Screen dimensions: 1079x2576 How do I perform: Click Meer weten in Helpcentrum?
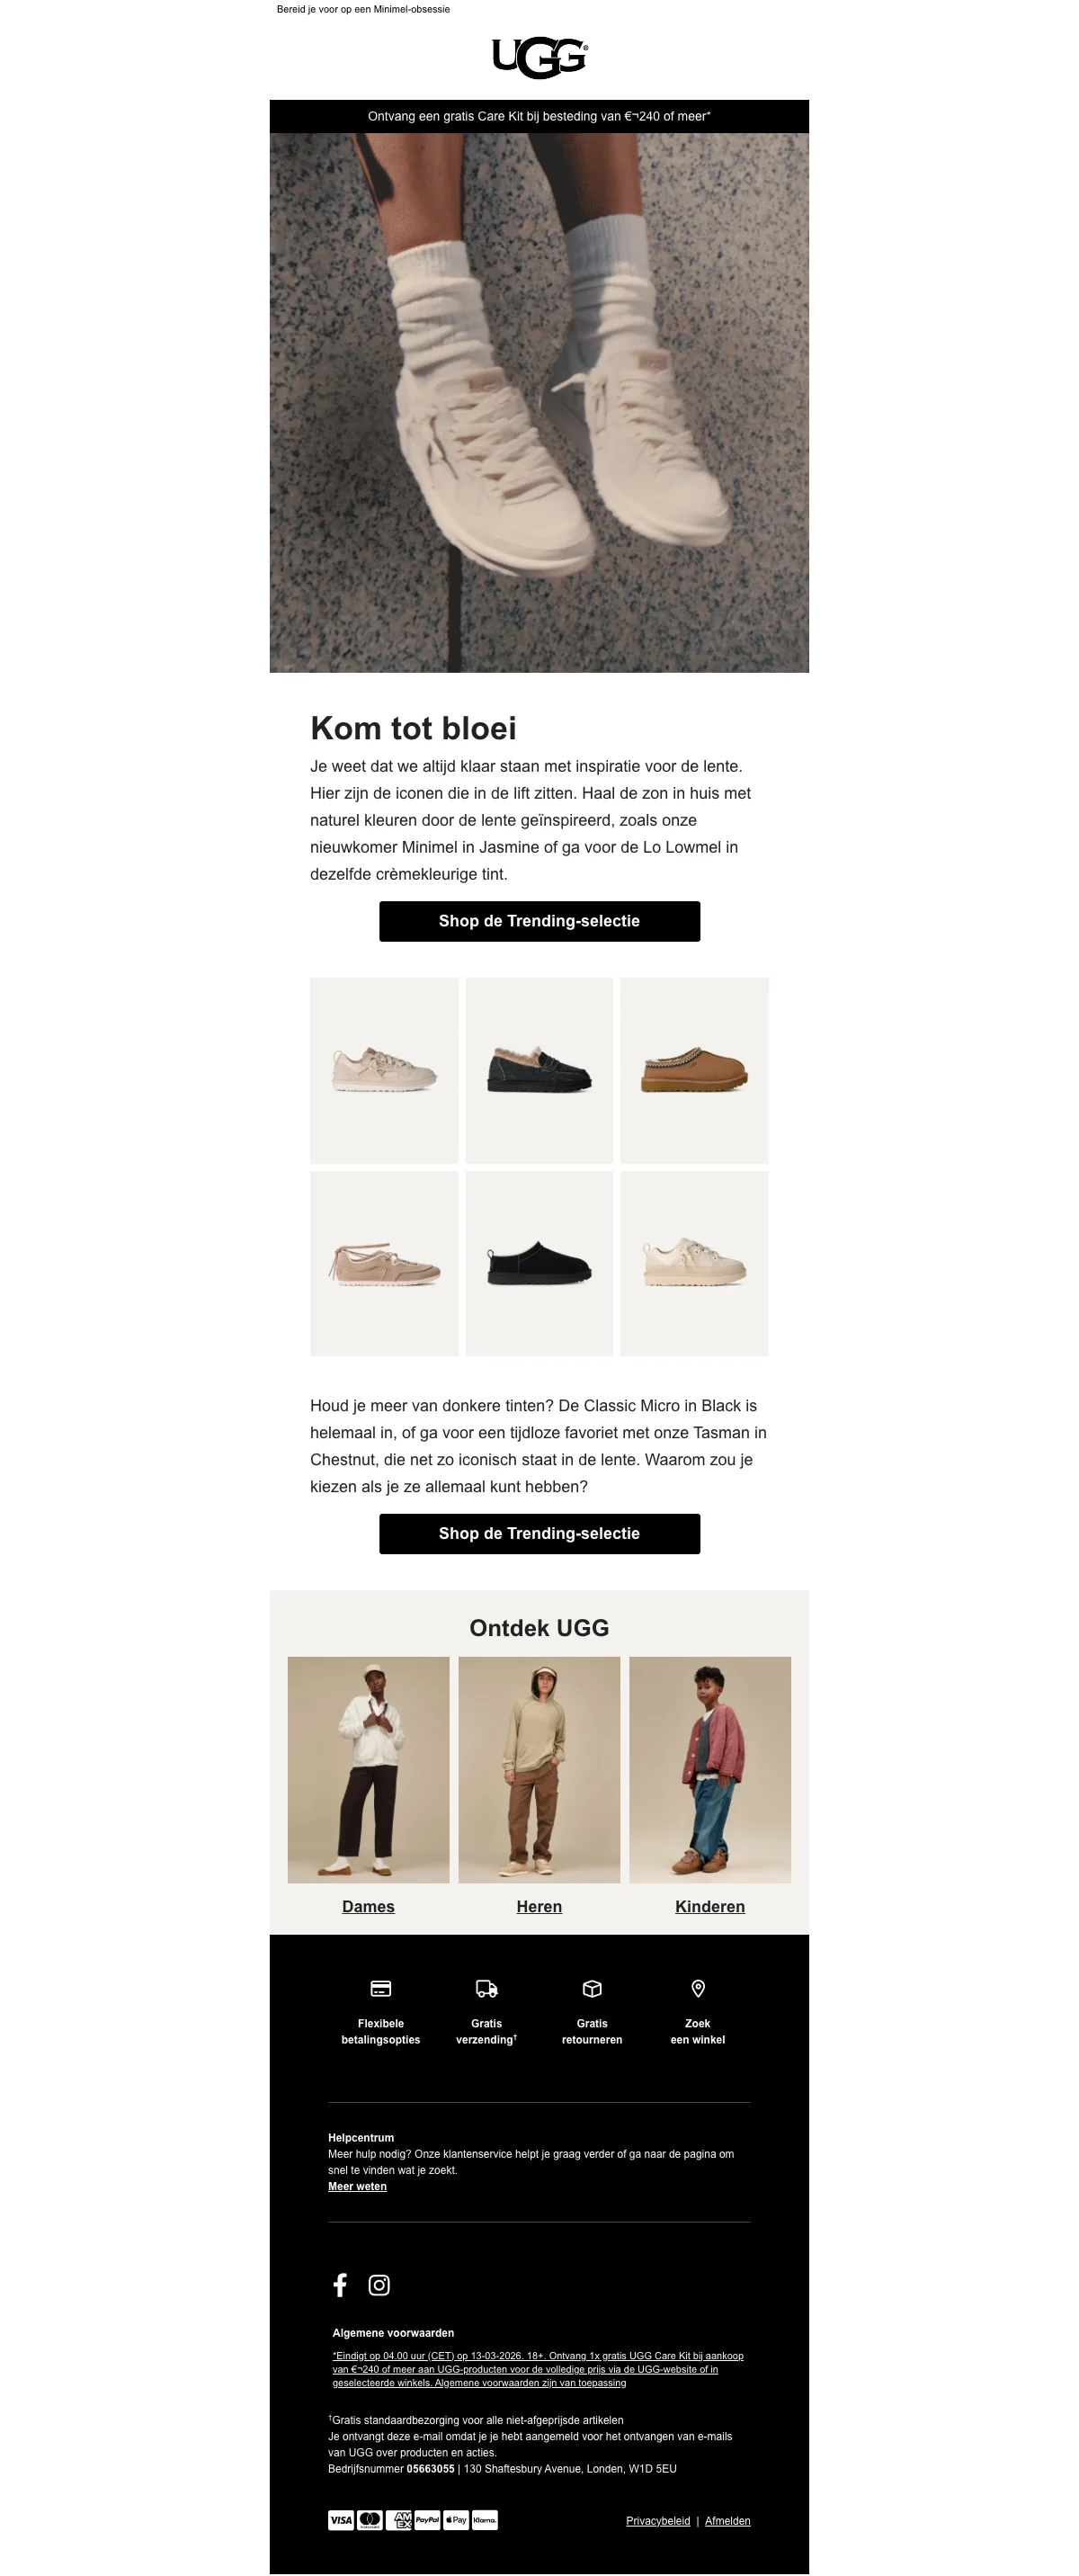[x=357, y=2186]
